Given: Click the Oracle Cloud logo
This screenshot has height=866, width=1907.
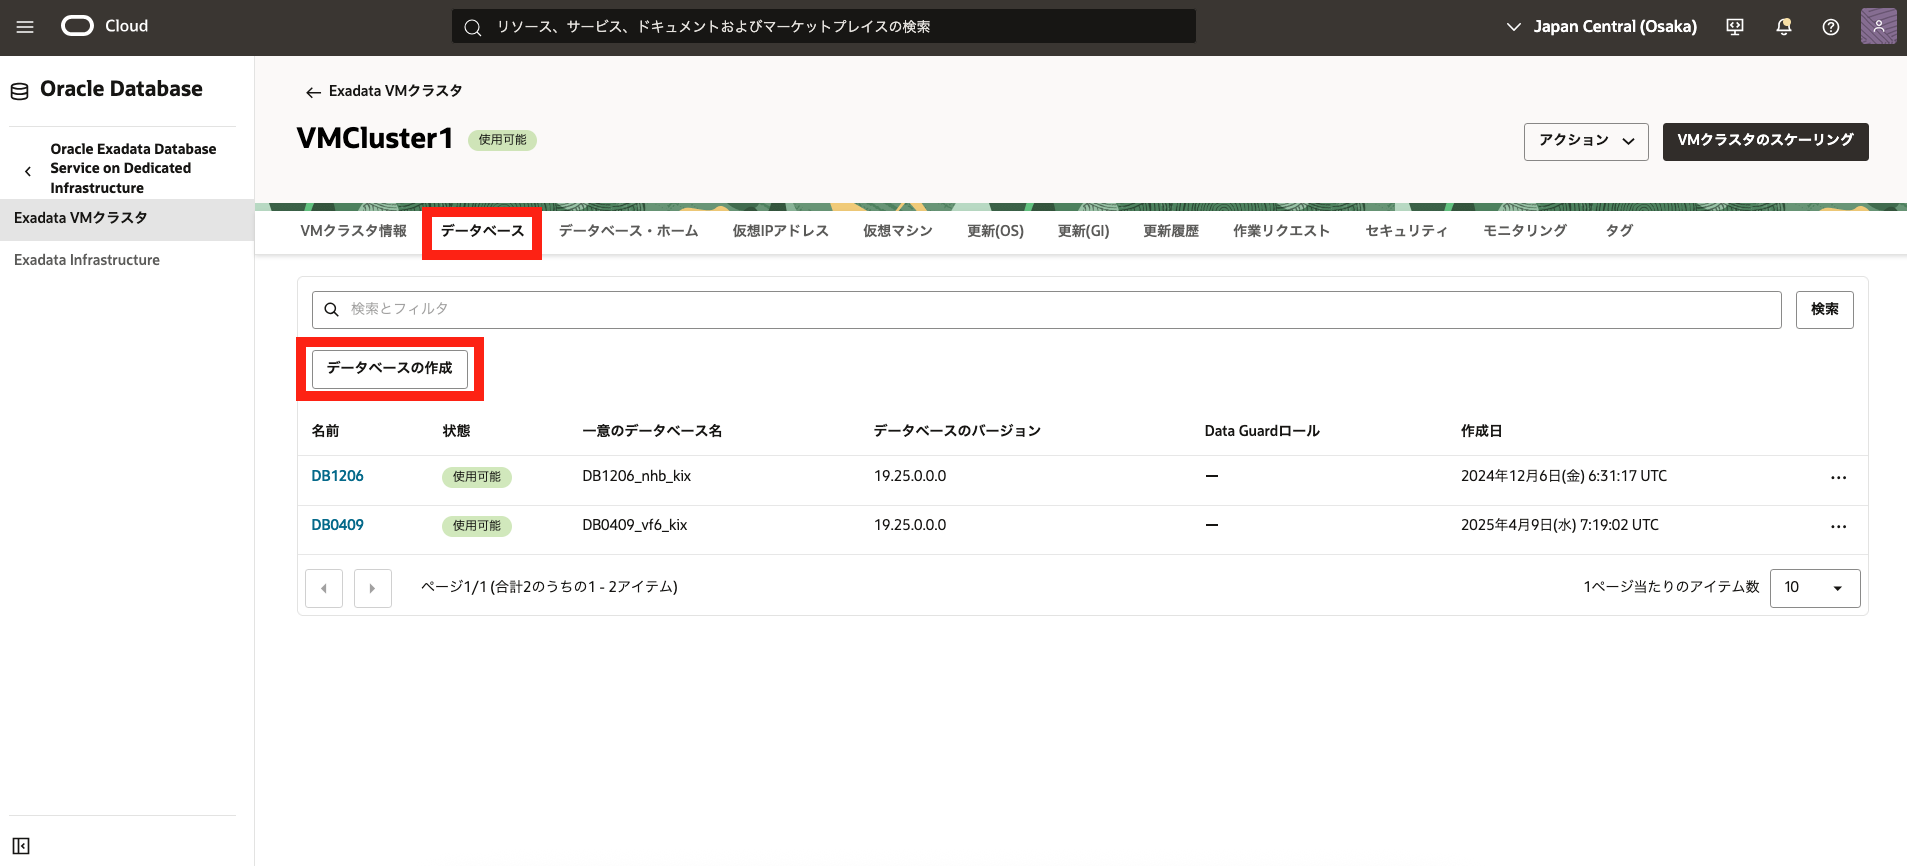Looking at the screenshot, I should [x=104, y=26].
